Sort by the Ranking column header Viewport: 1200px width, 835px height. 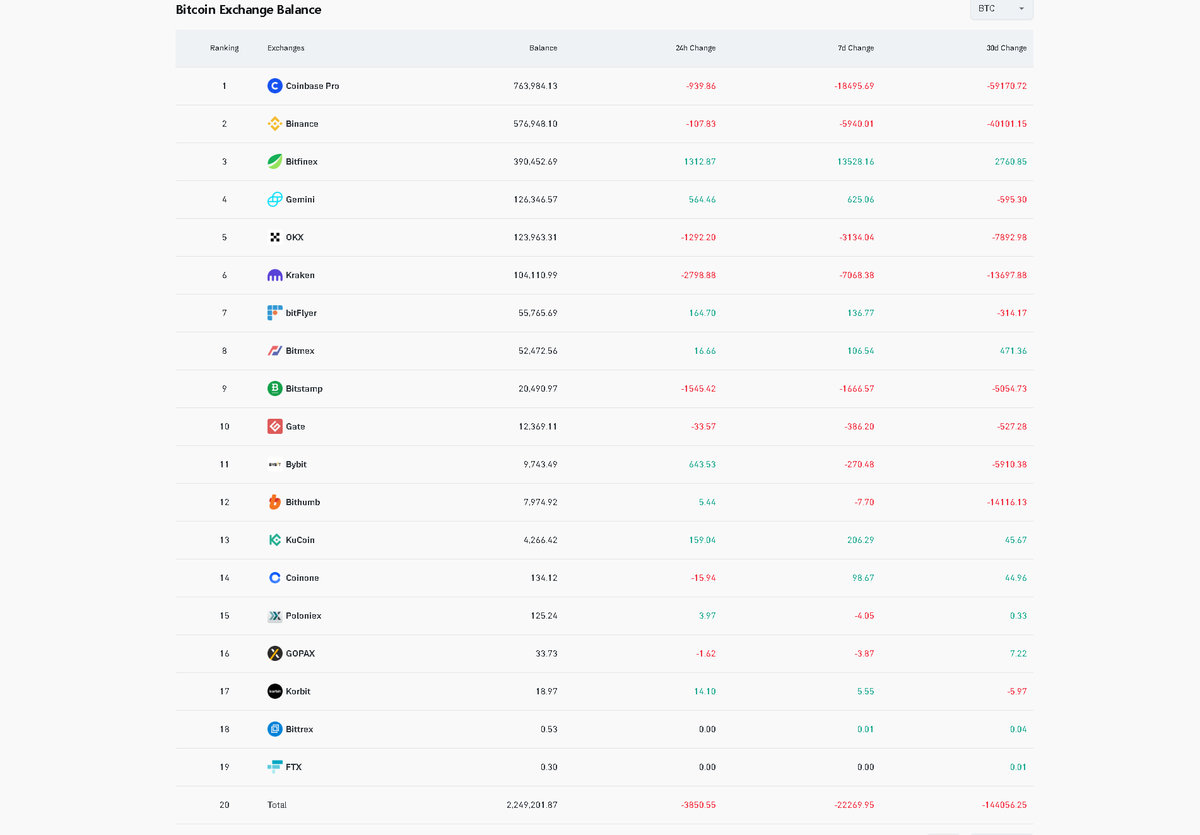click(224, 48)
